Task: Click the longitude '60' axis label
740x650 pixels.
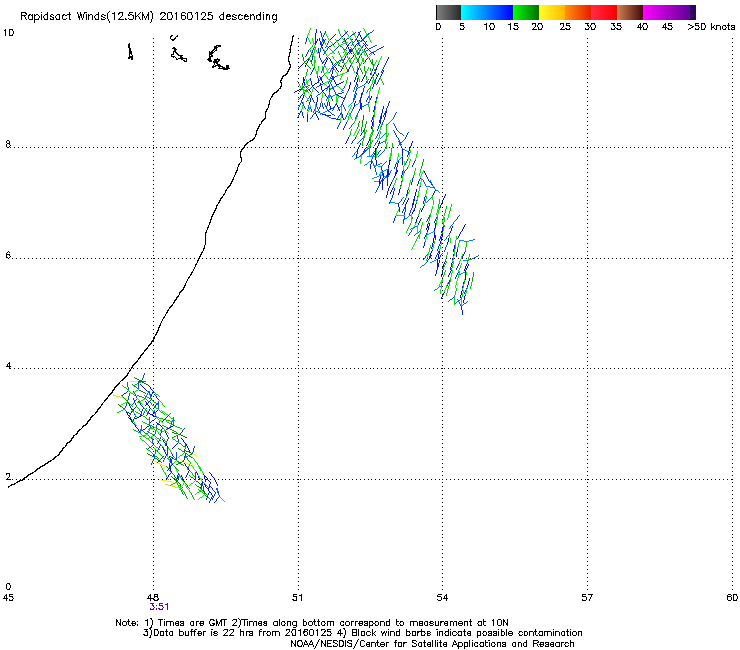Action: [x=732, y=598]
